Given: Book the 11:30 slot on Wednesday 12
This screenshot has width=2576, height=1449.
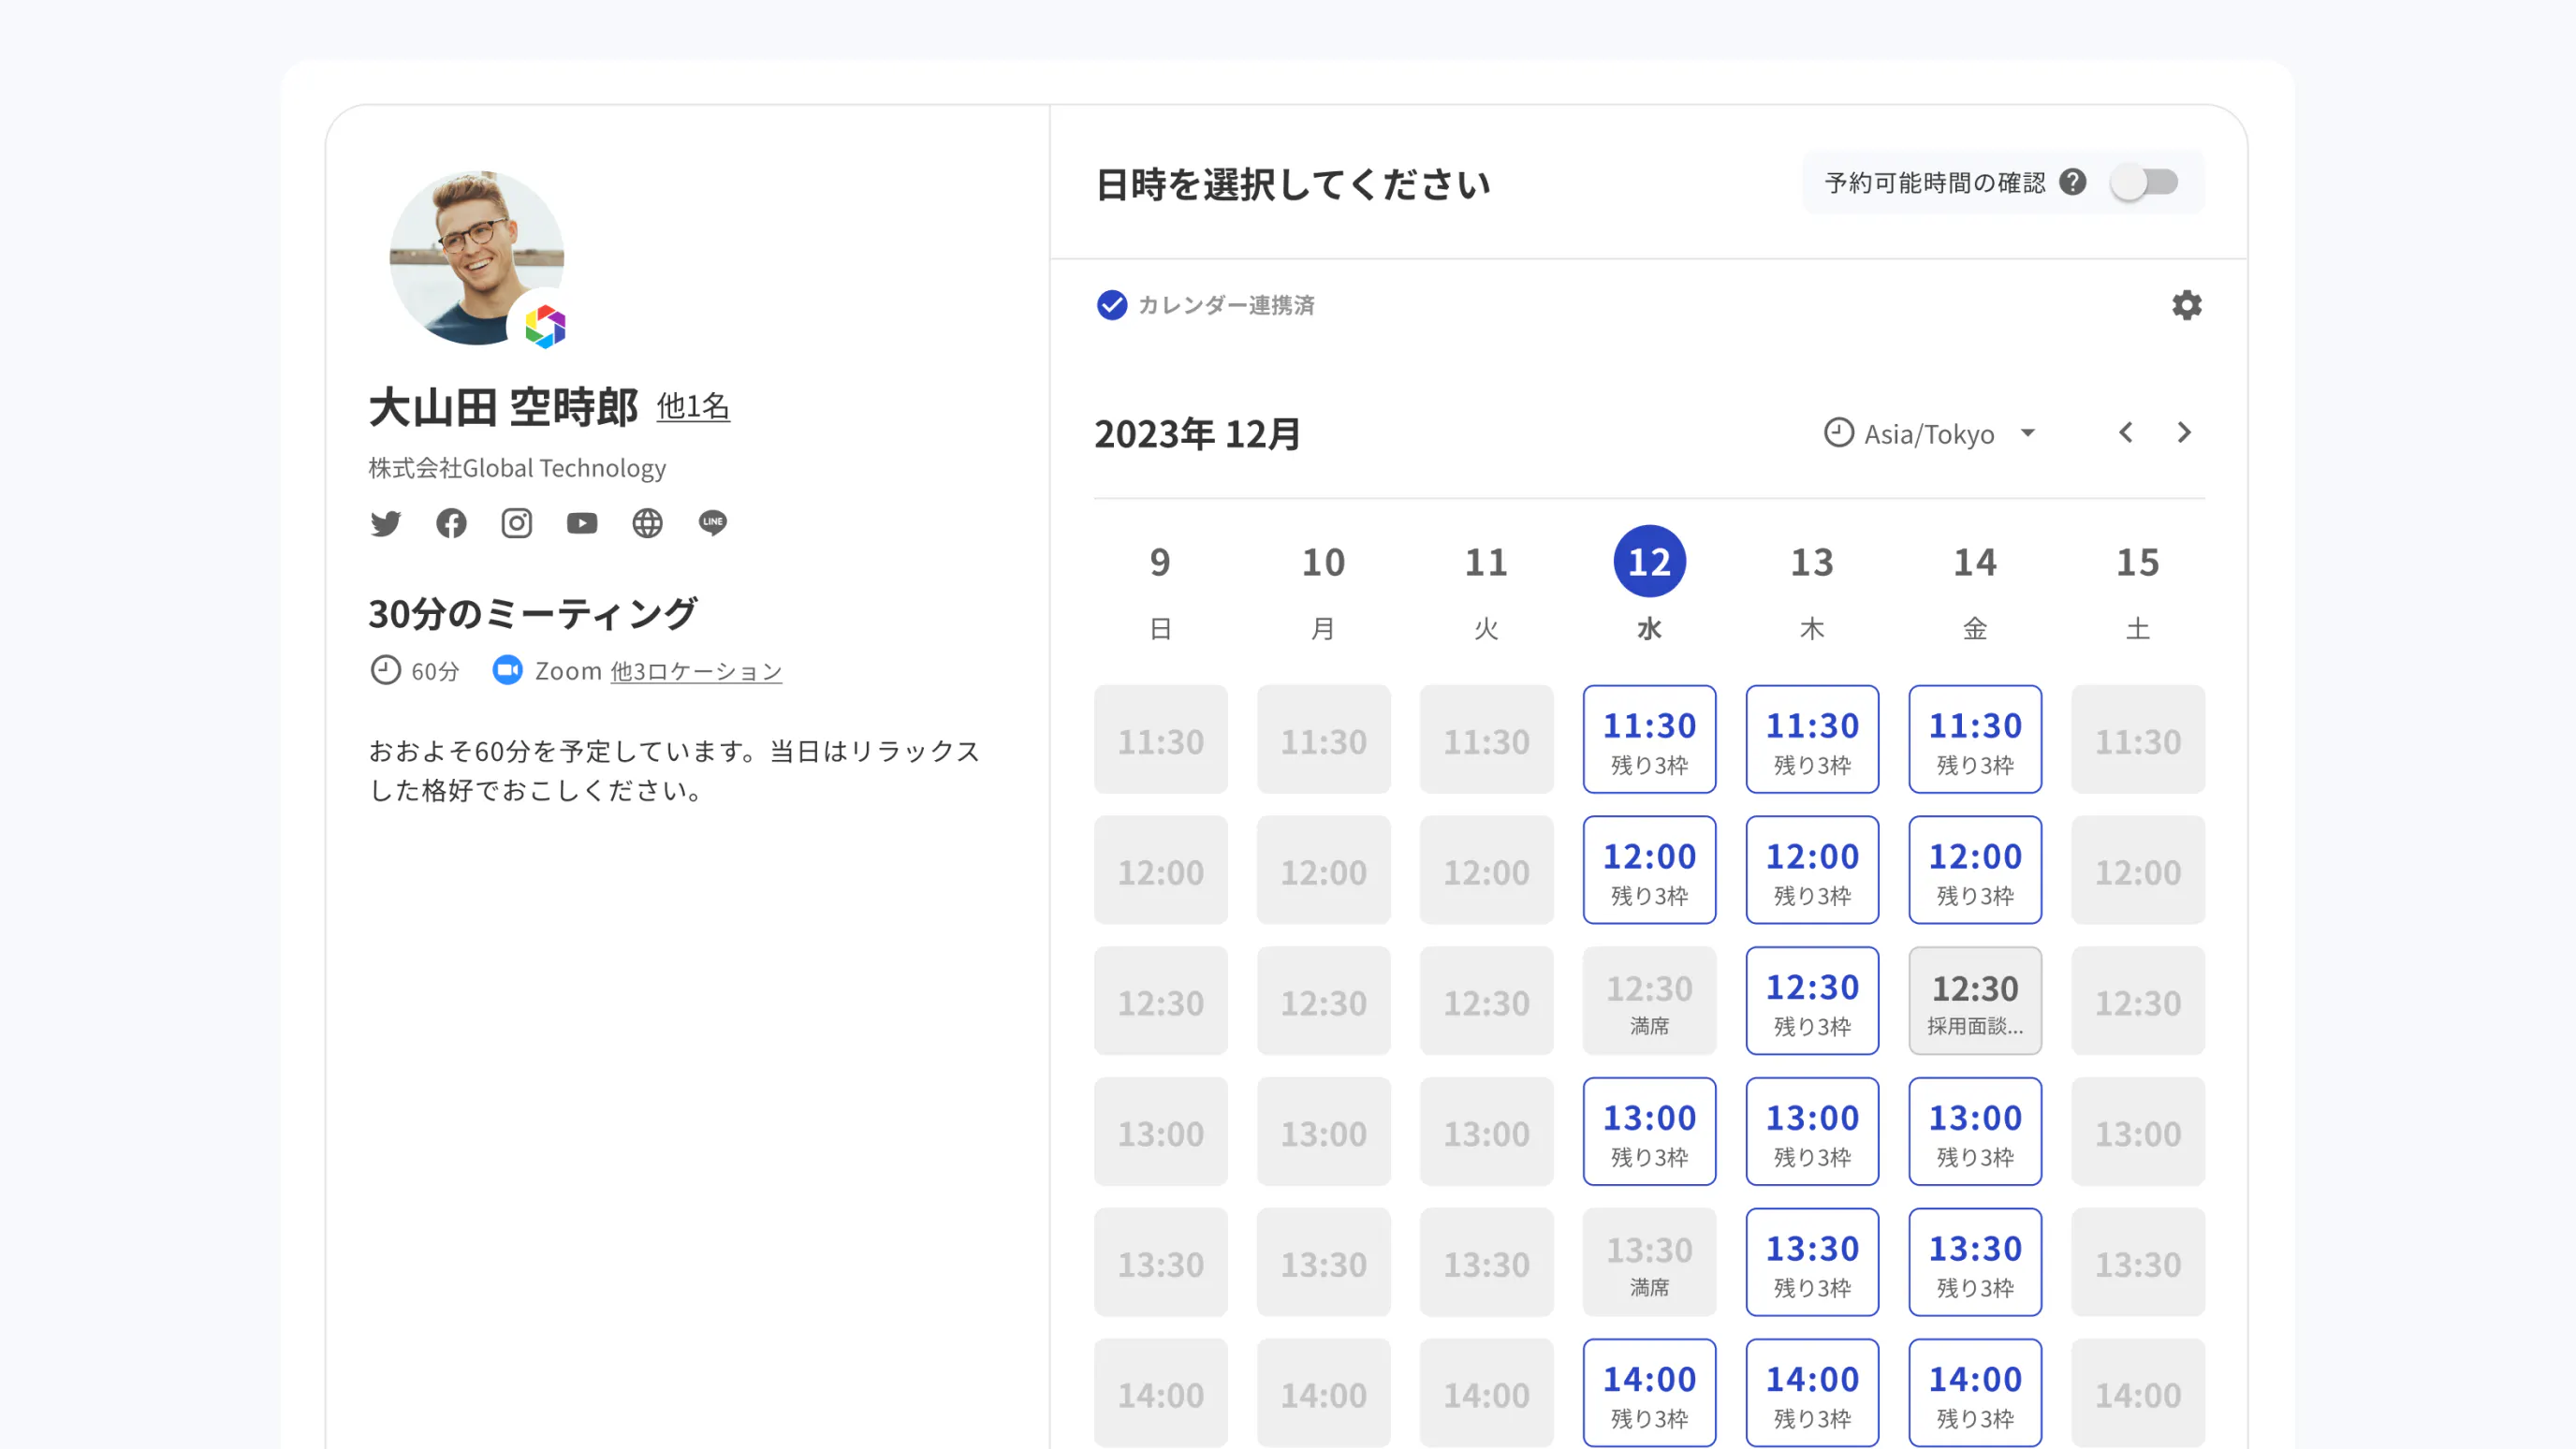Looking at the screenshot, I should 1649,740.
